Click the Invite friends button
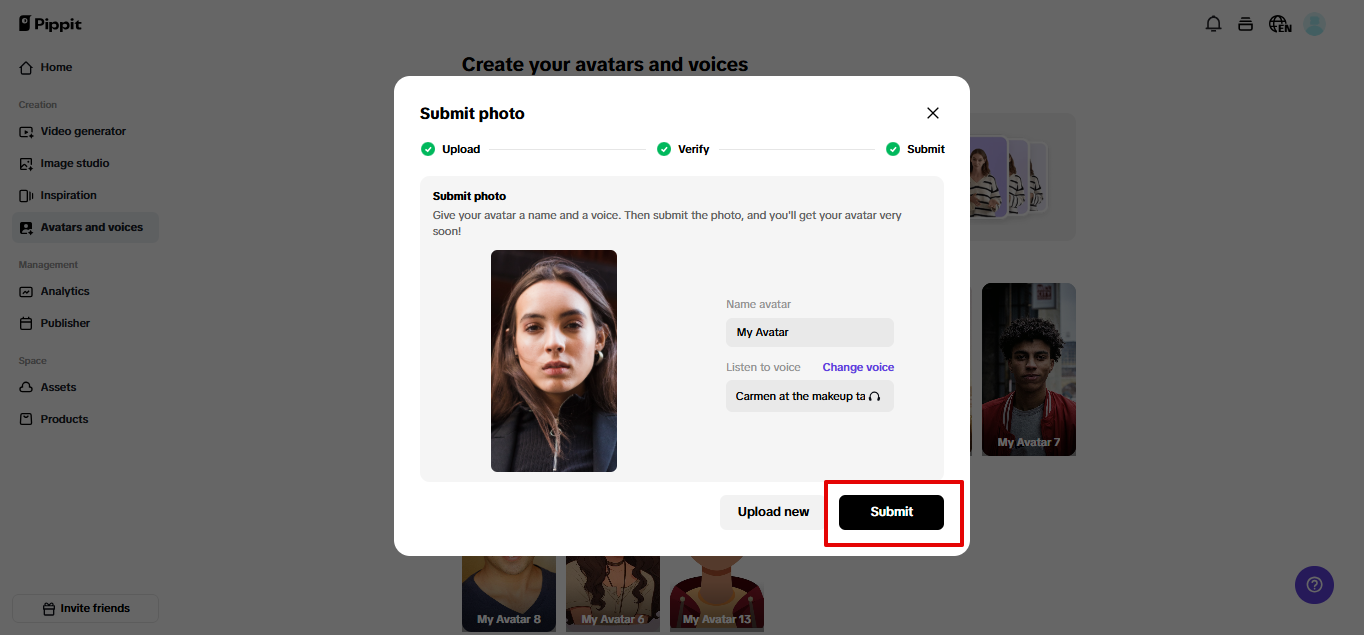 85,608
